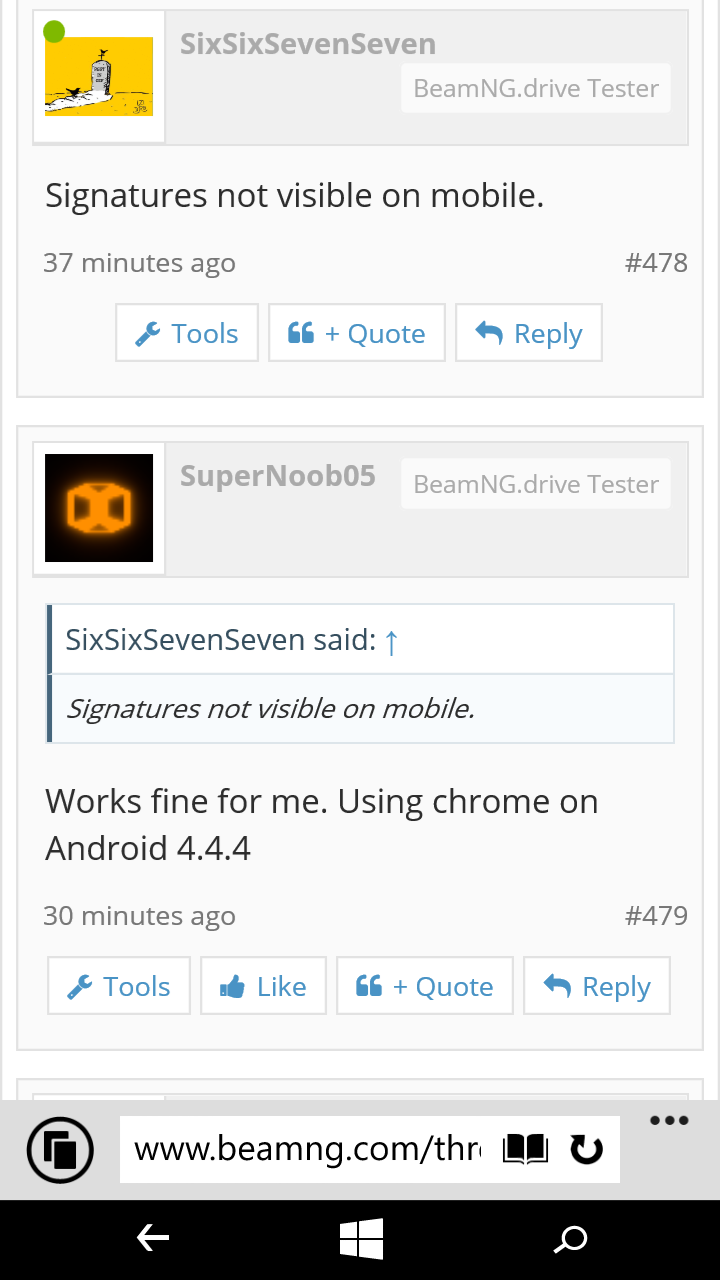Add post #478 to multi-quote
This screenshot has height=1280, width=720.
(x=357, y=333)
